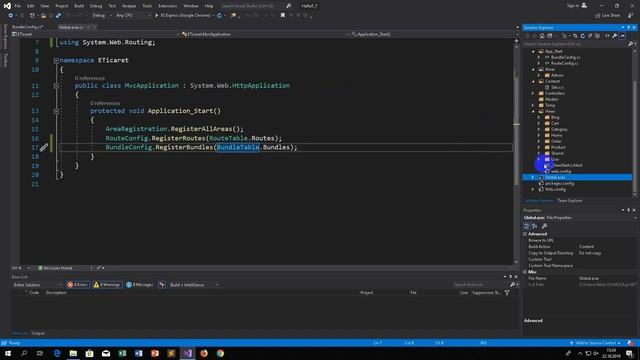
Task: Switch to the BundleConfig.cs editor tab
Action: click(x=27, y=27)
